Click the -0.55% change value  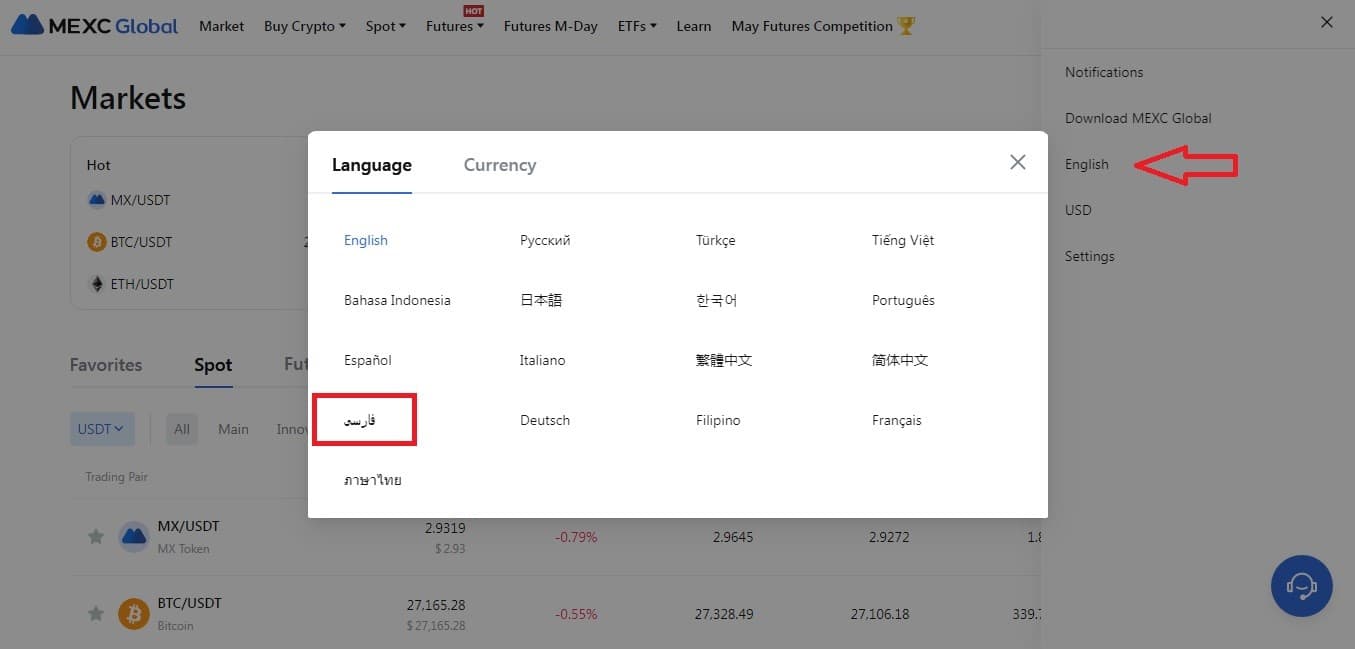point(576,614)
